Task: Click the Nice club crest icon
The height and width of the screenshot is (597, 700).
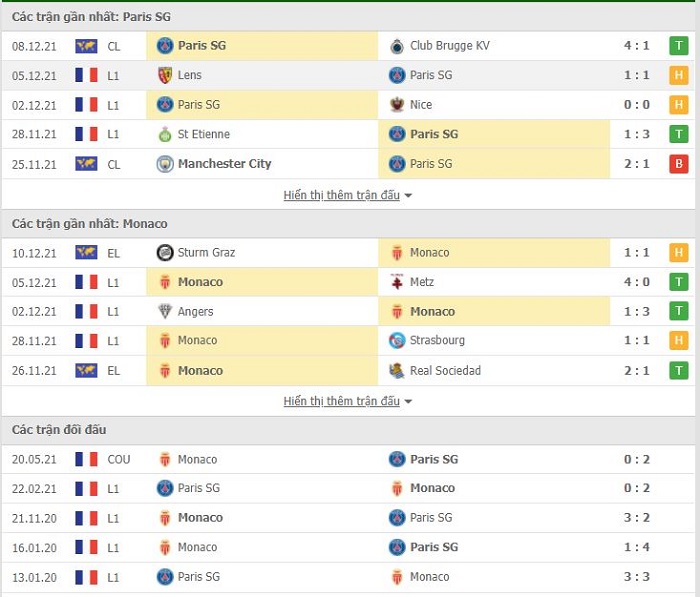Action: [396, 105]
